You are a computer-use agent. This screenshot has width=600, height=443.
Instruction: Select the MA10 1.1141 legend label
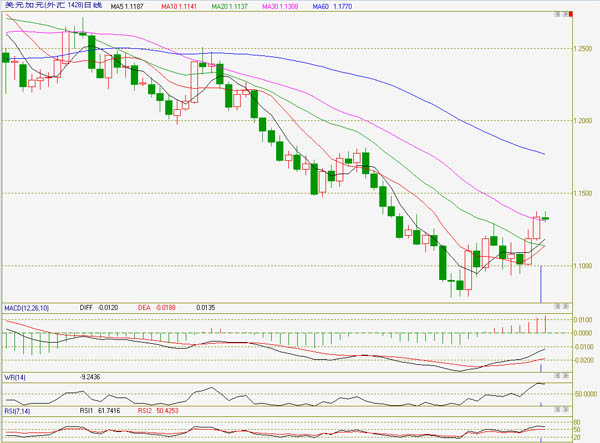tap(179, 7)
